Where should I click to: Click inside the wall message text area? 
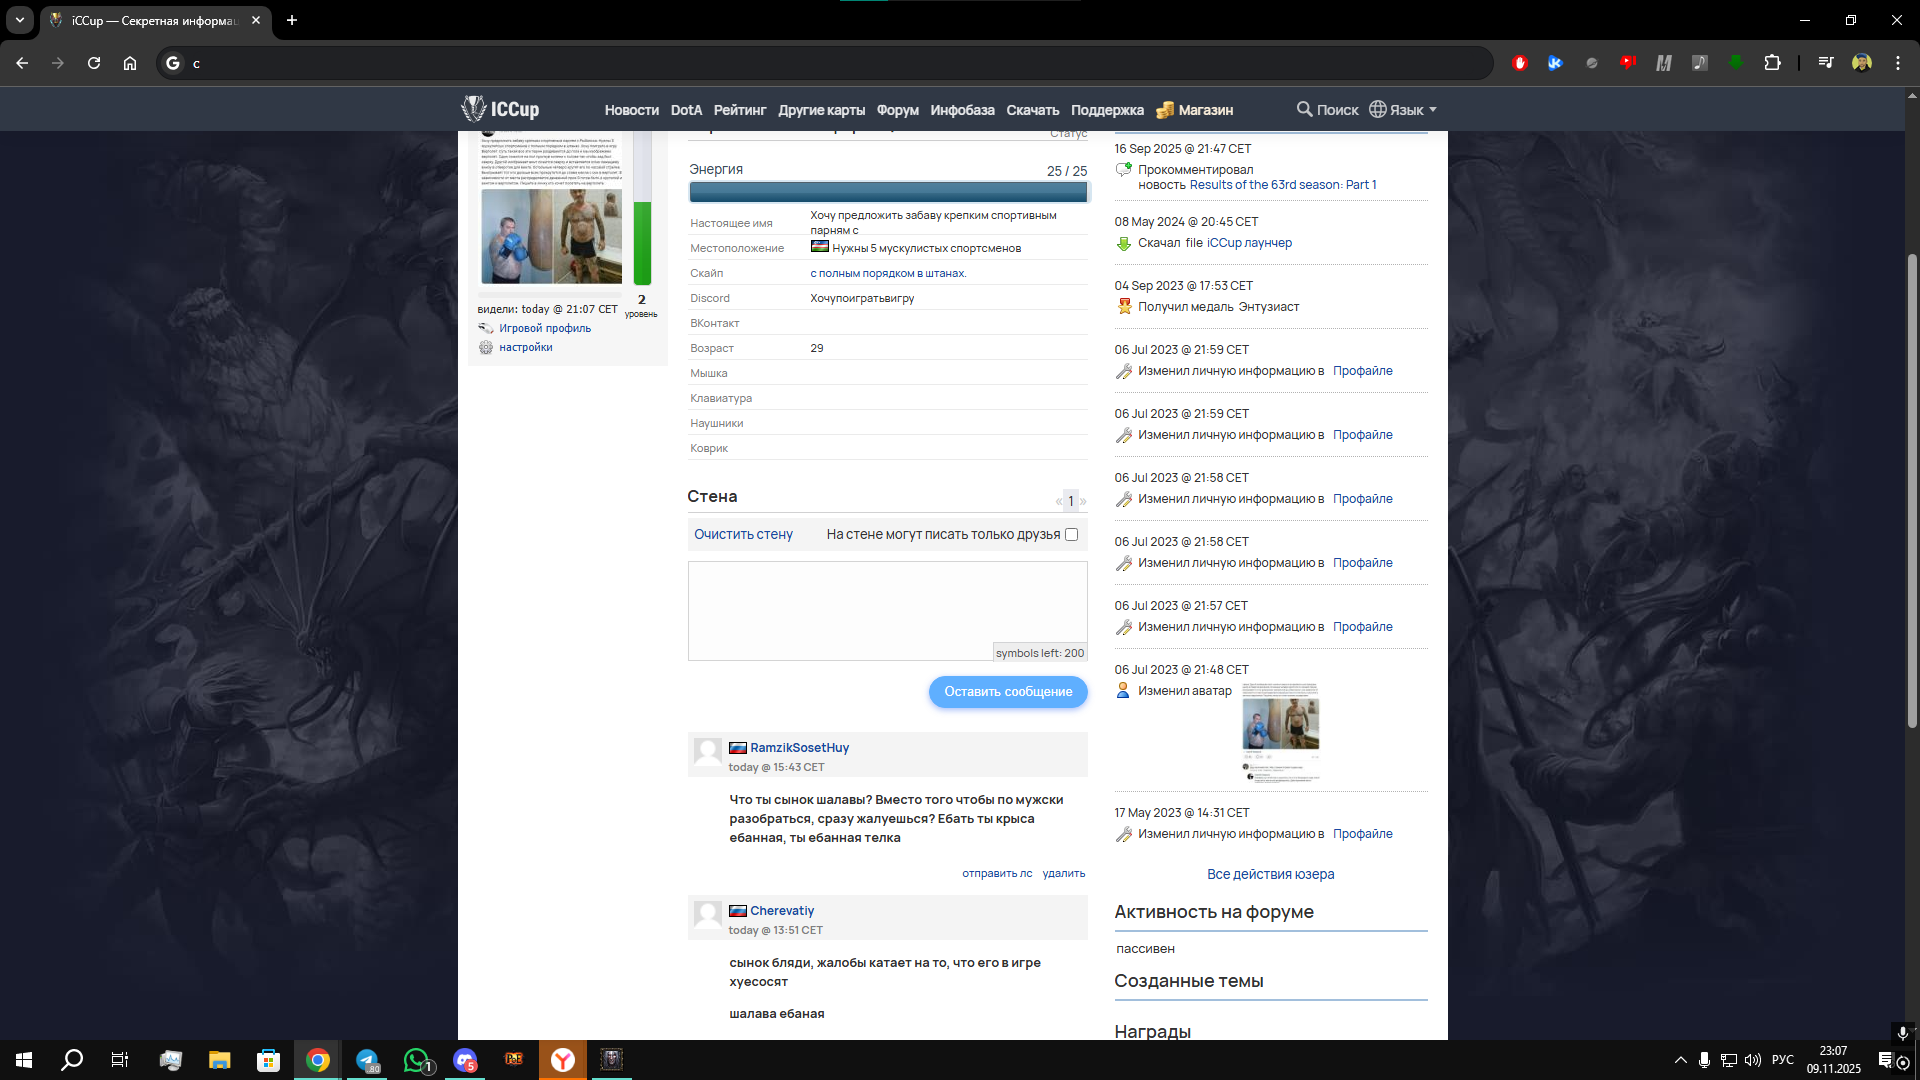tap(887, 605)
